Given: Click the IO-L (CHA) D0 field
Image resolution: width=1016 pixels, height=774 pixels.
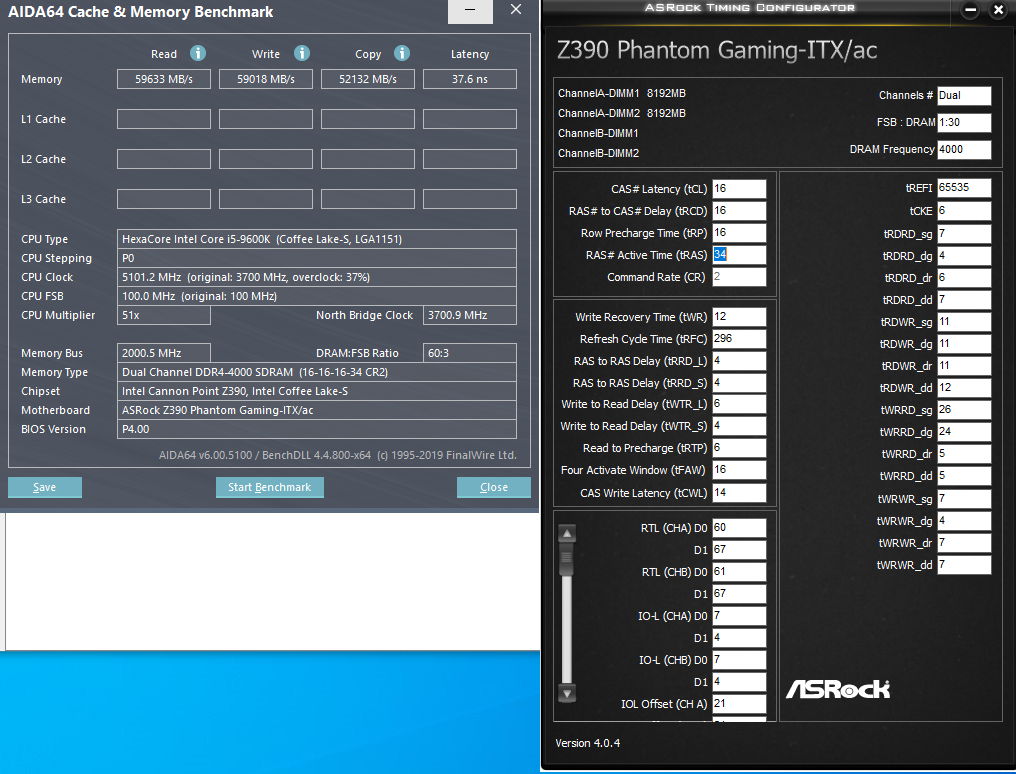Looking at the screenshot, I should [739, 616].
